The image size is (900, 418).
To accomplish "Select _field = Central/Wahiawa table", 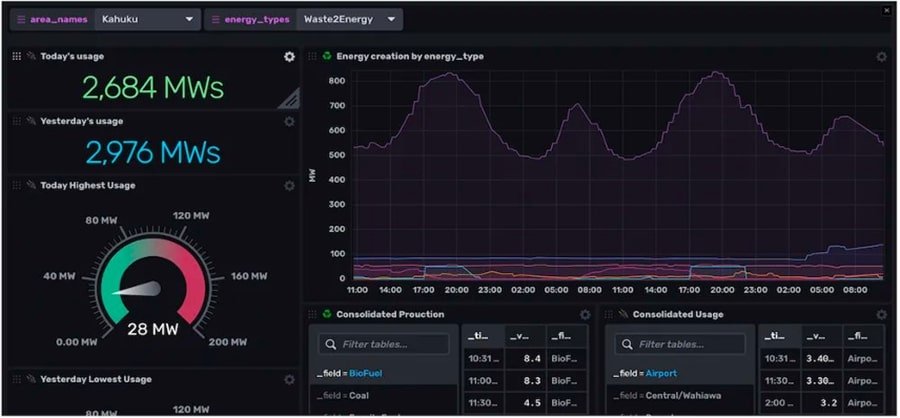I will tap(662, 395).
